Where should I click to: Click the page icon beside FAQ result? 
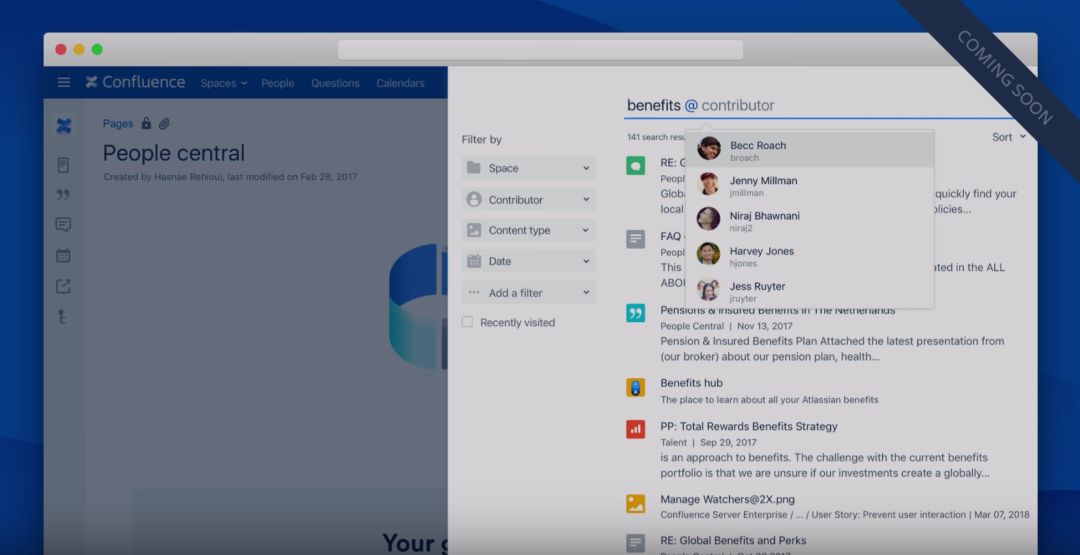636,239
